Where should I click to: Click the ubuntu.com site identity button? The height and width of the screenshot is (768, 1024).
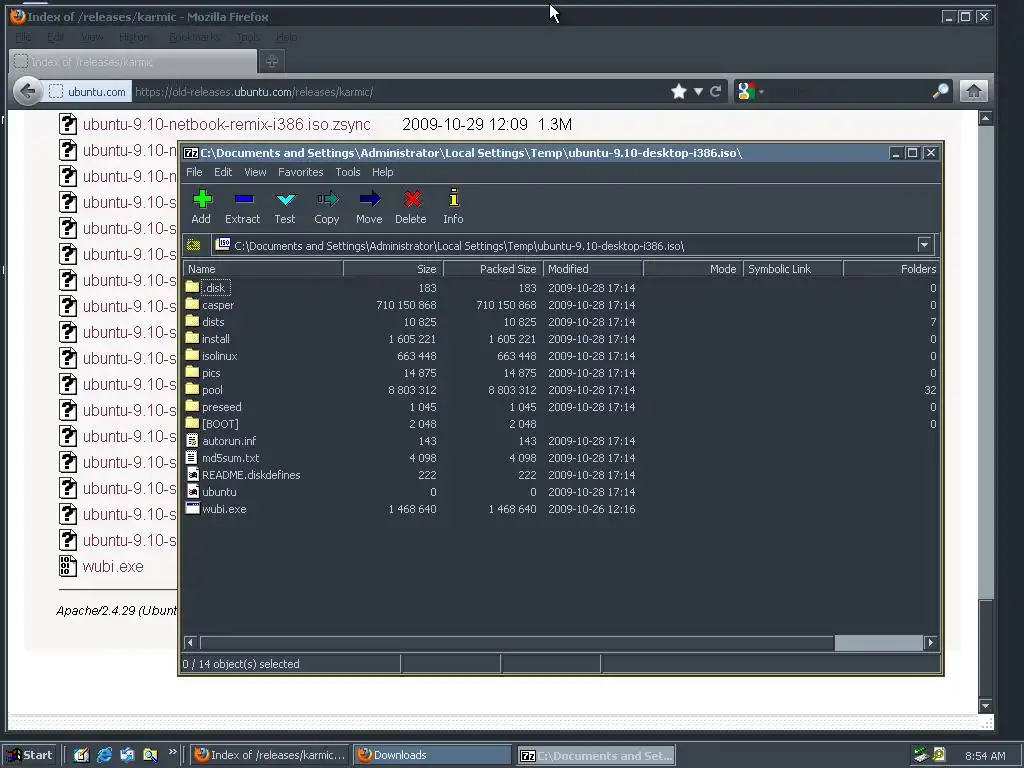pos(88,91)
